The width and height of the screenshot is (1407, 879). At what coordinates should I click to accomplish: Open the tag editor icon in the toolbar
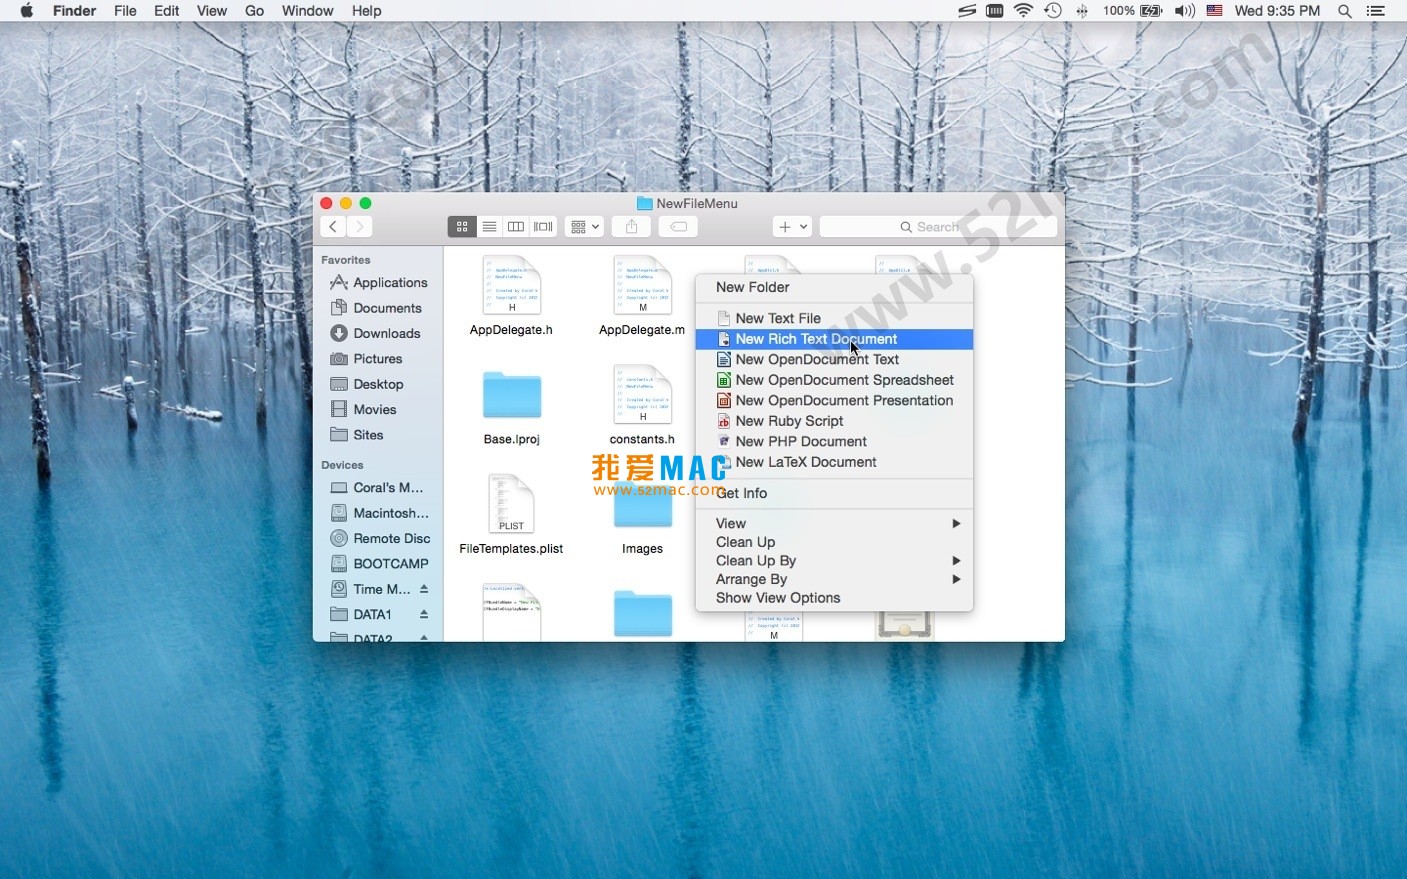click(x=678, y=226)
